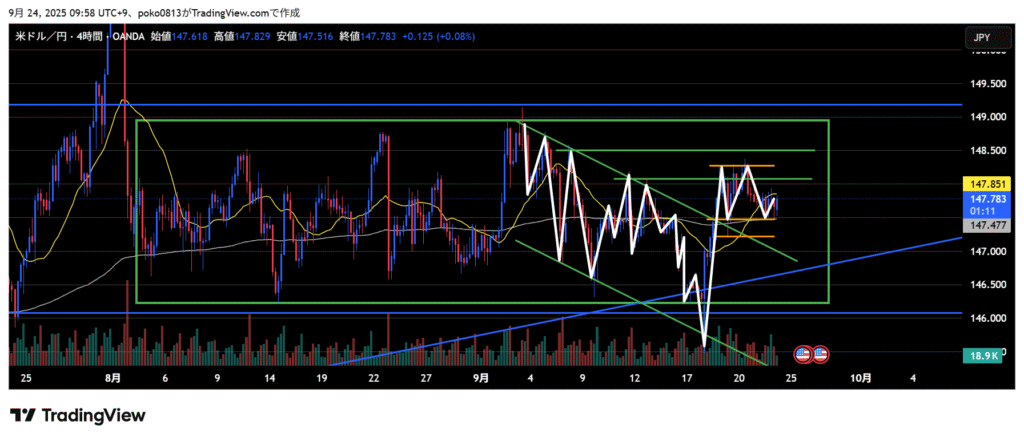Click the left US economic event flag icon
The width and height of the screenshot is (1024, 441).
pyautogui.click(x=802, y=353)
